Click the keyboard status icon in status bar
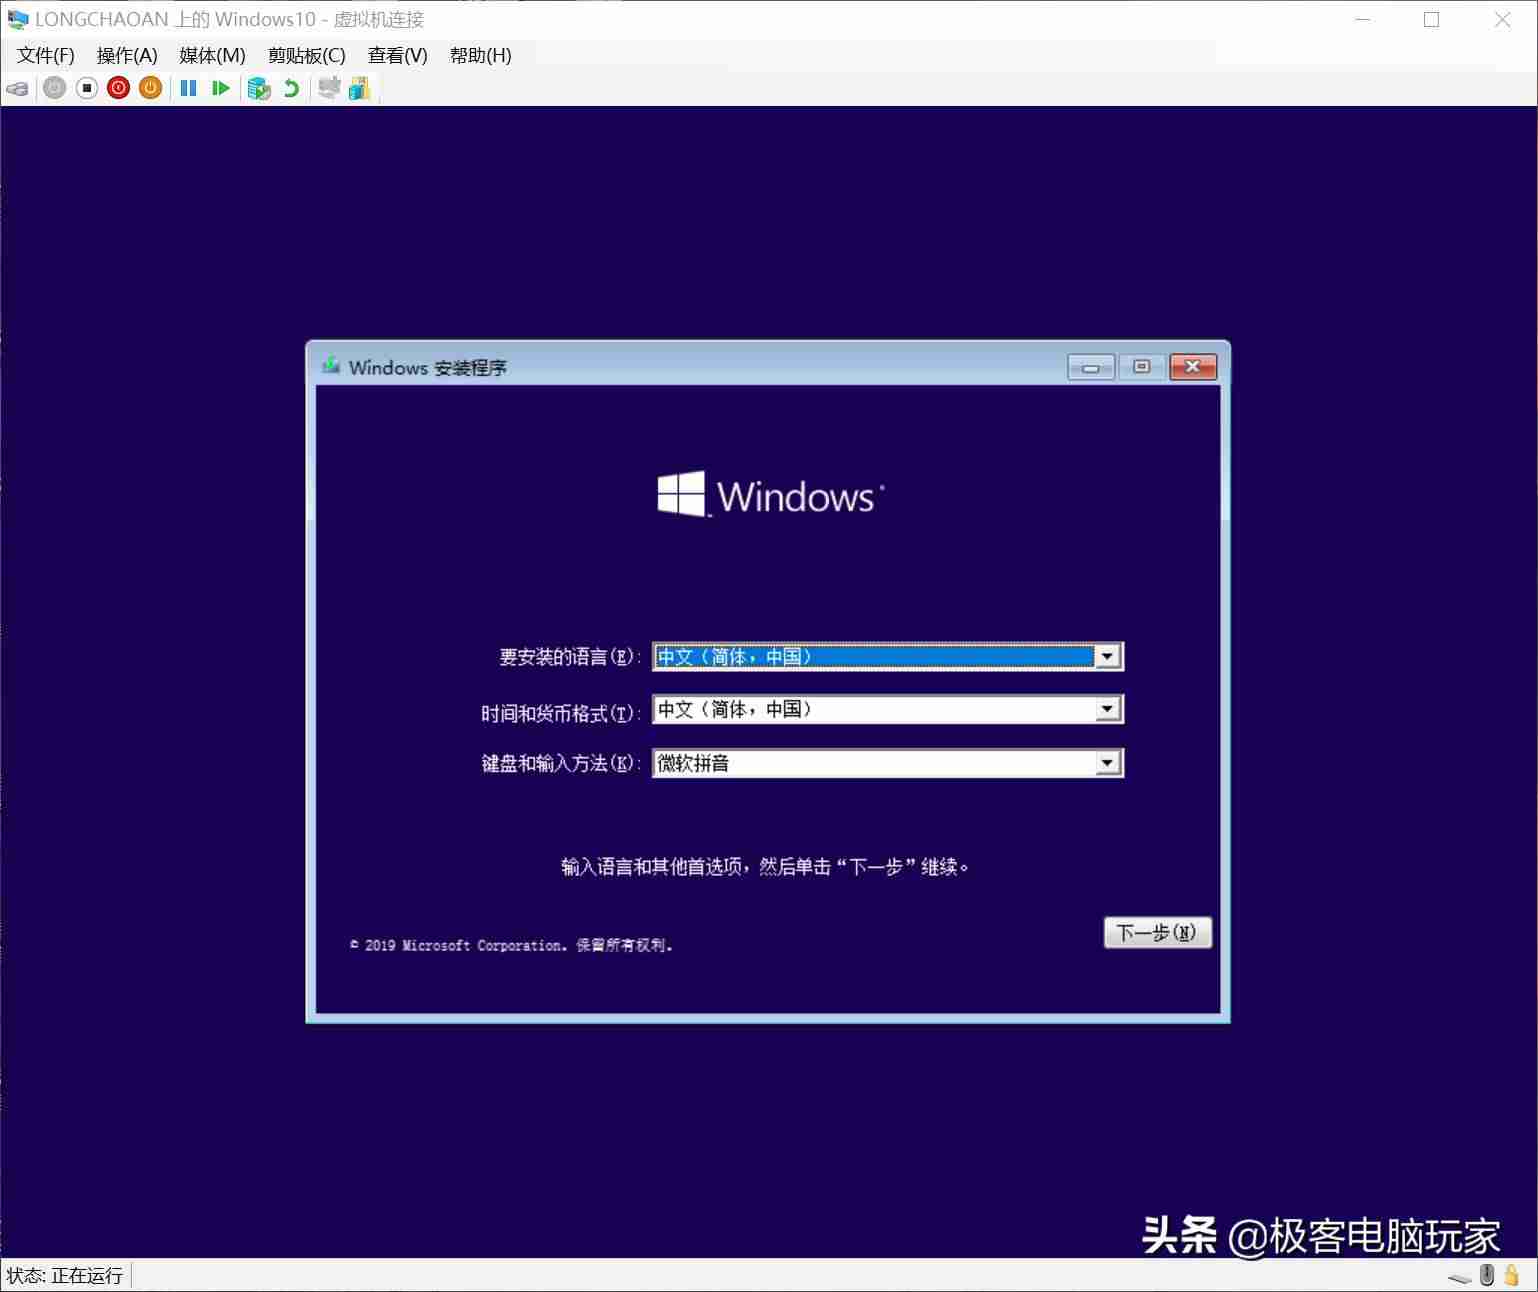 (1460, 1277)
